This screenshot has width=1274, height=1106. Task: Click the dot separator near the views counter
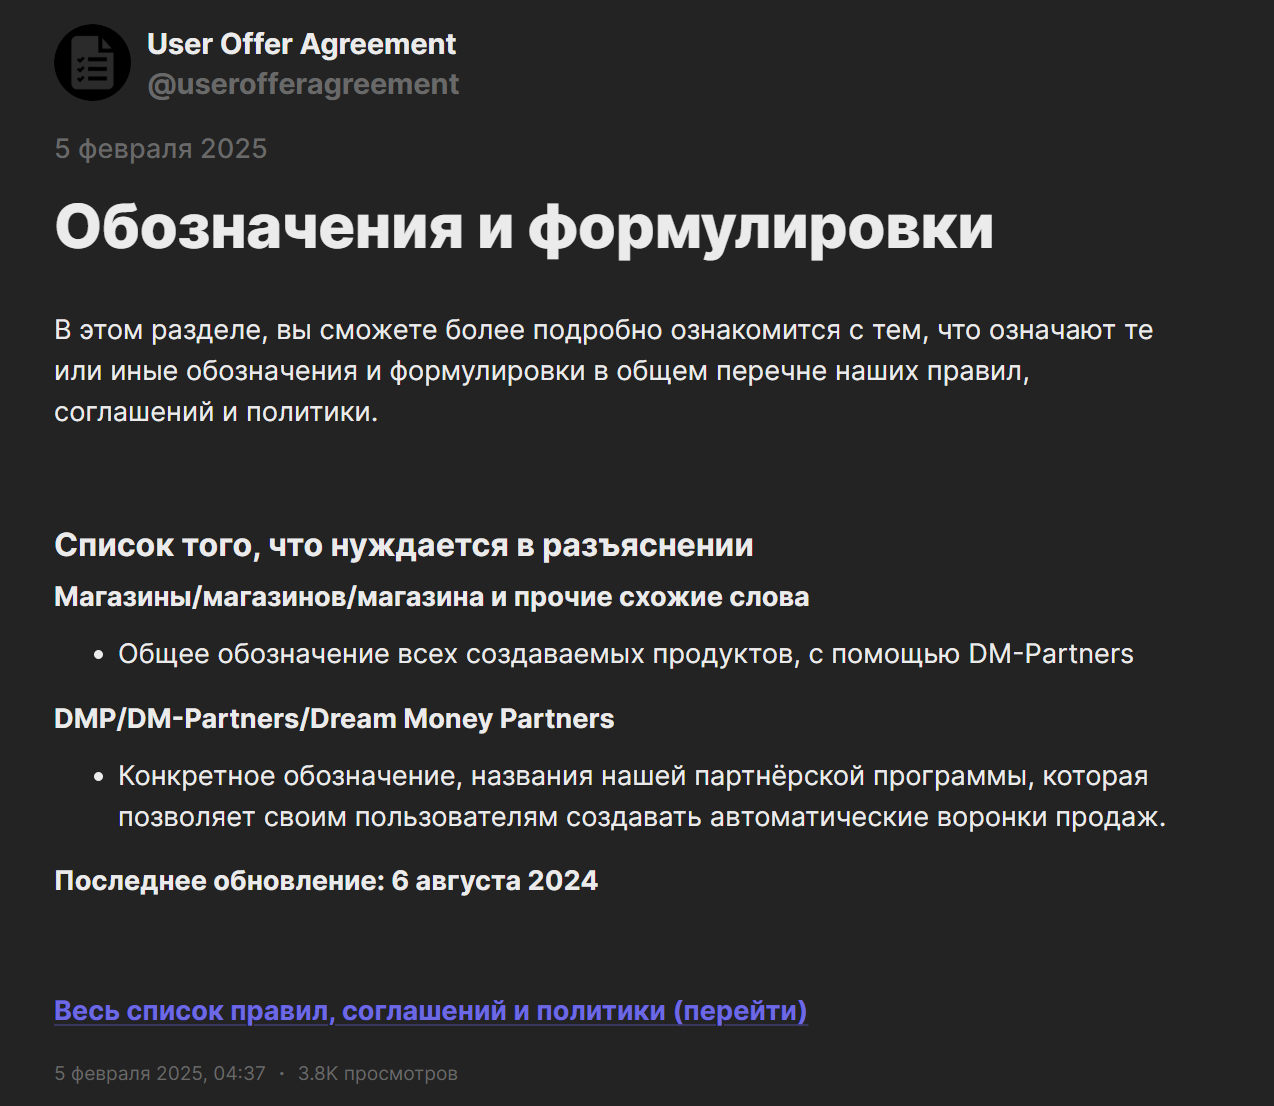[x=281, y=1073]
